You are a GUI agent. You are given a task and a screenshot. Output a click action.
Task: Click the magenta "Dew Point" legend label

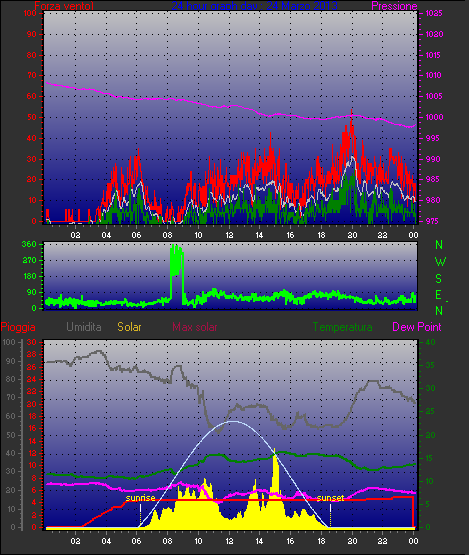pyautogui.click(x=417, y=327)
